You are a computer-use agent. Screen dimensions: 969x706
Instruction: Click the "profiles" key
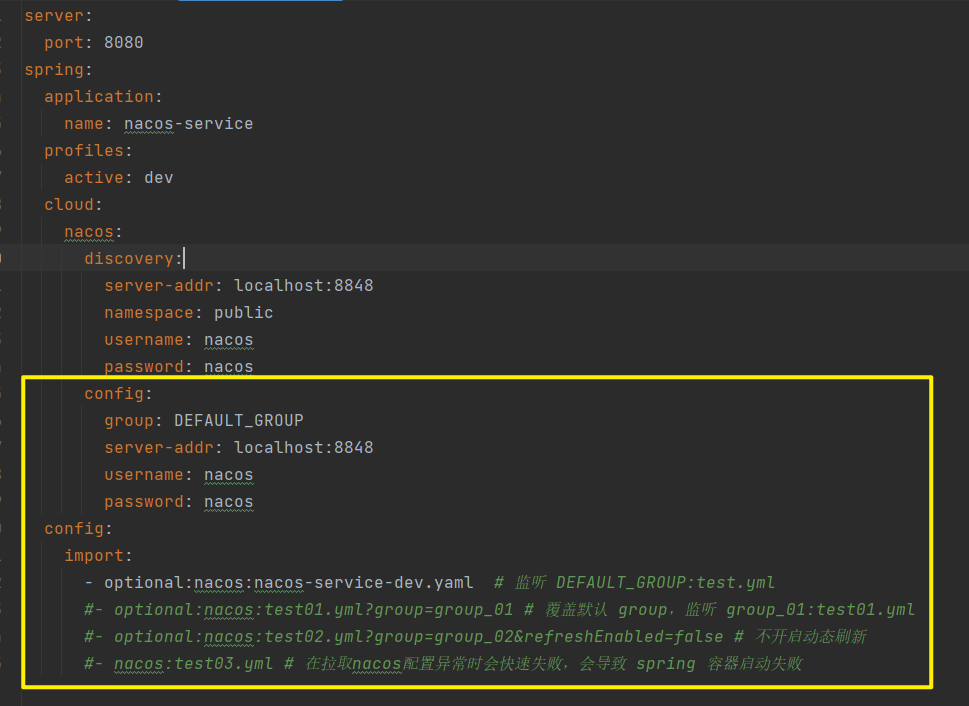[83, 150]
